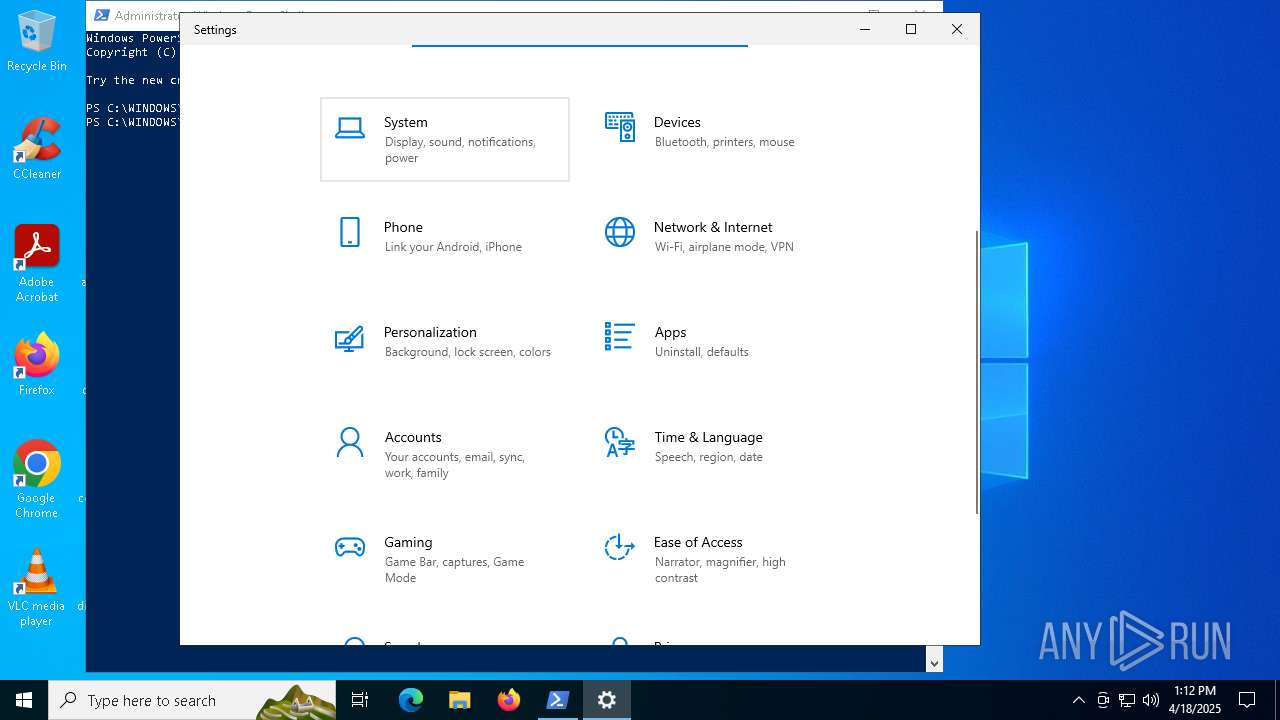This screenshot has width=1280, height=720.
Task: Open the Windows Start menu
Action: (x=24, y=700)
